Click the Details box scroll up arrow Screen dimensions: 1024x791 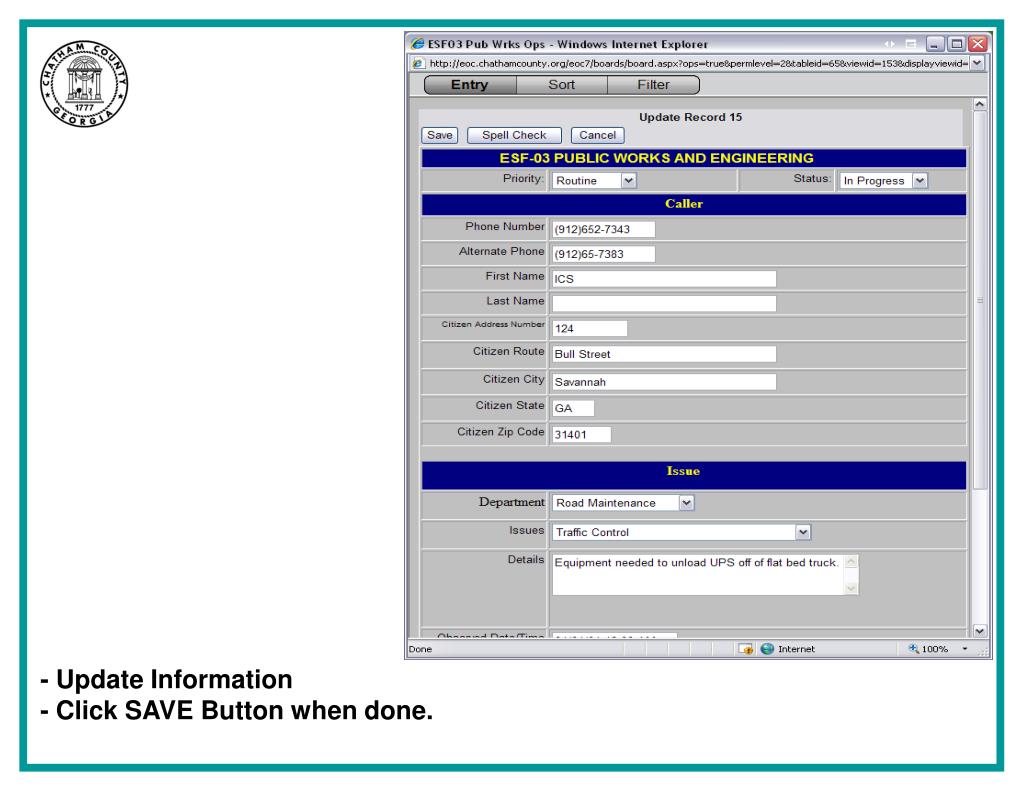851,562
